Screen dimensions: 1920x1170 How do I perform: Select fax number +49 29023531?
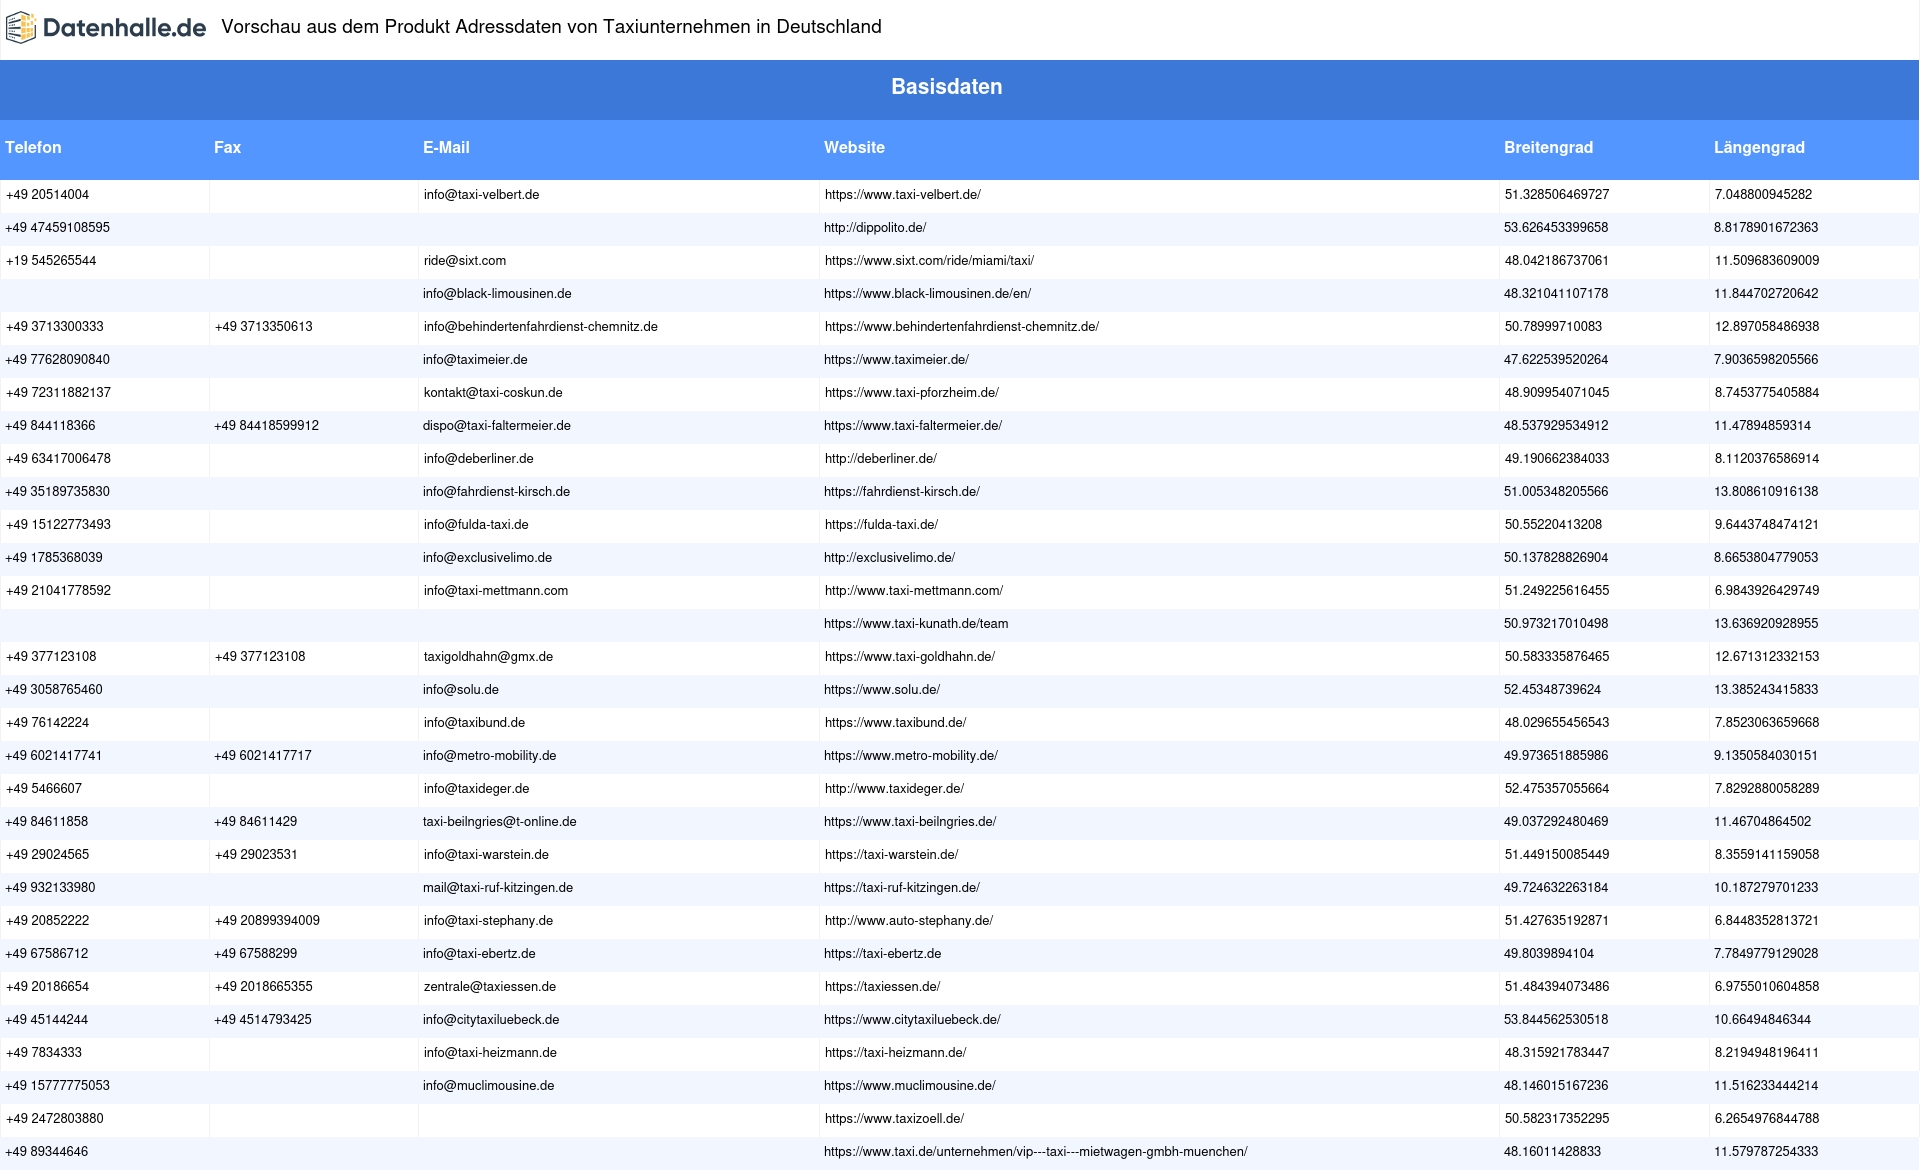coord(256,855)
